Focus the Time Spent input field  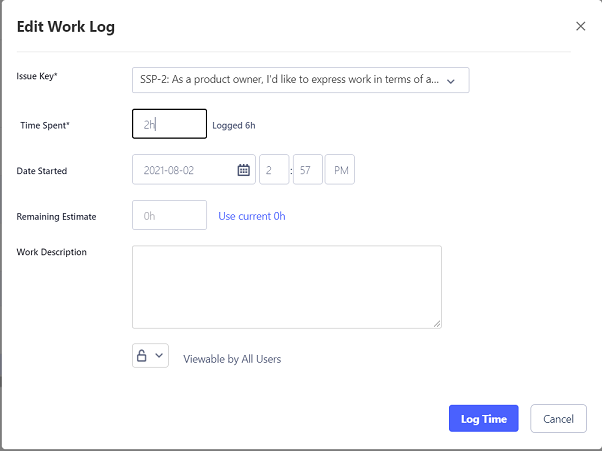tap(169, 124)
